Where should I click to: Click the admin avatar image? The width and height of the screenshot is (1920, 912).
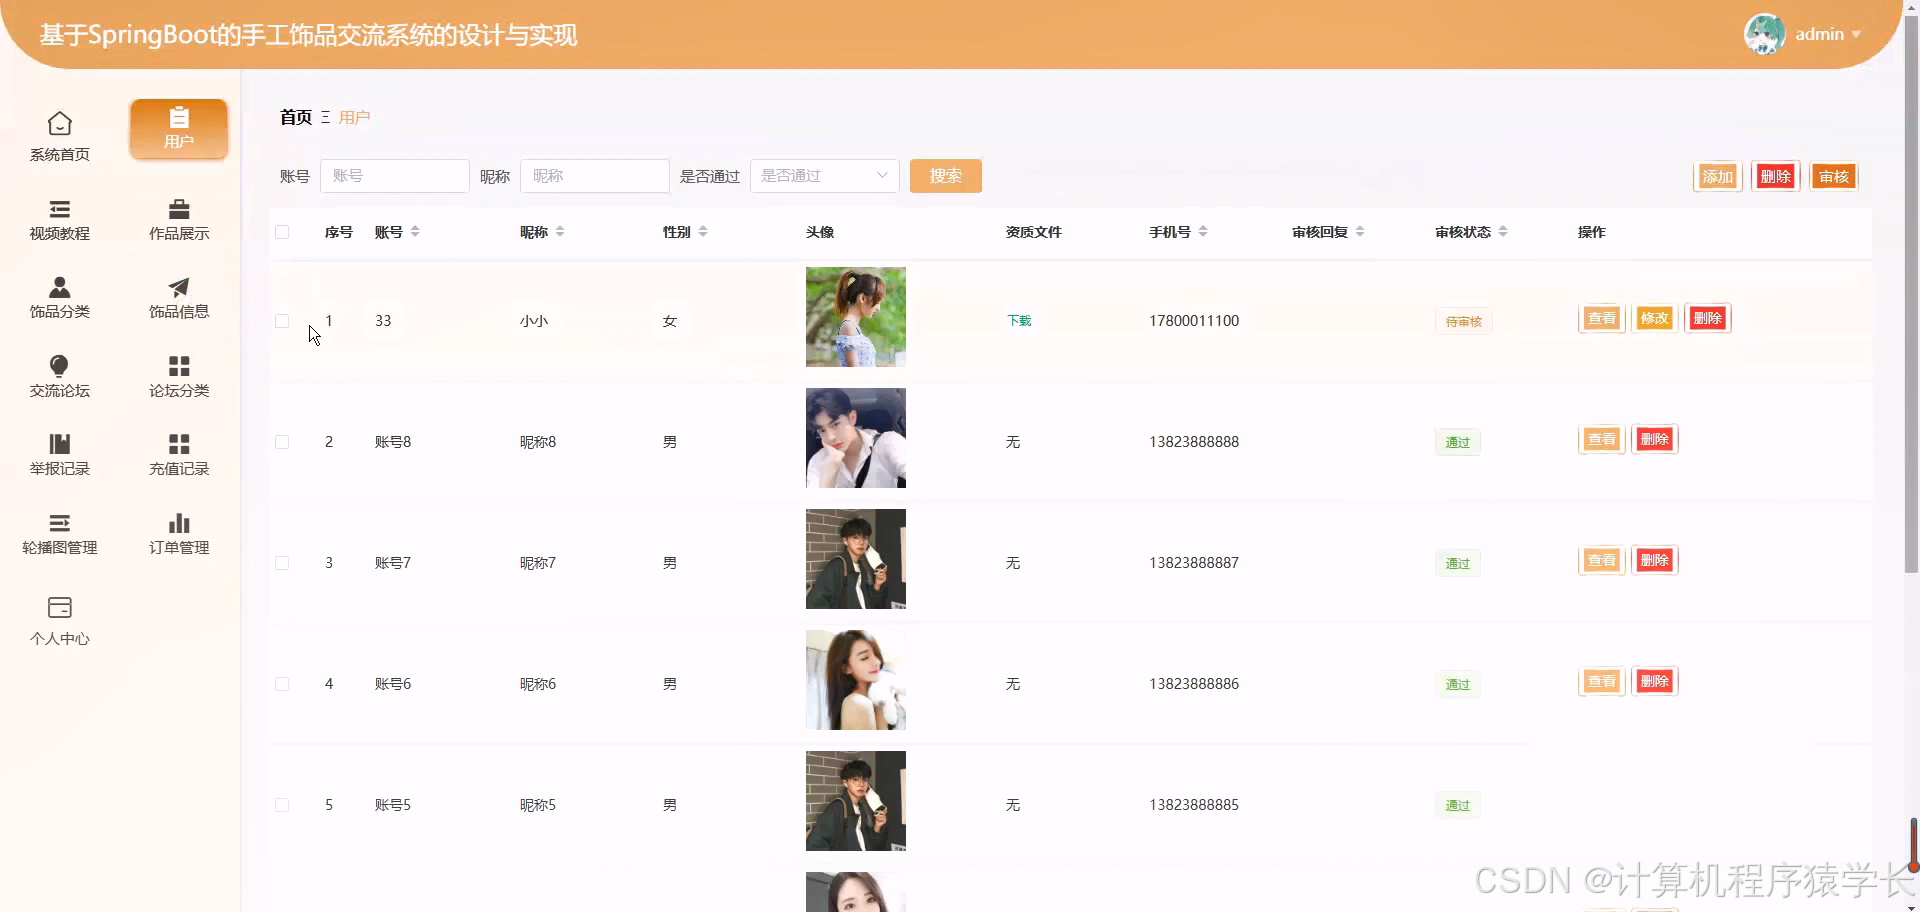tap(1764, 34)
